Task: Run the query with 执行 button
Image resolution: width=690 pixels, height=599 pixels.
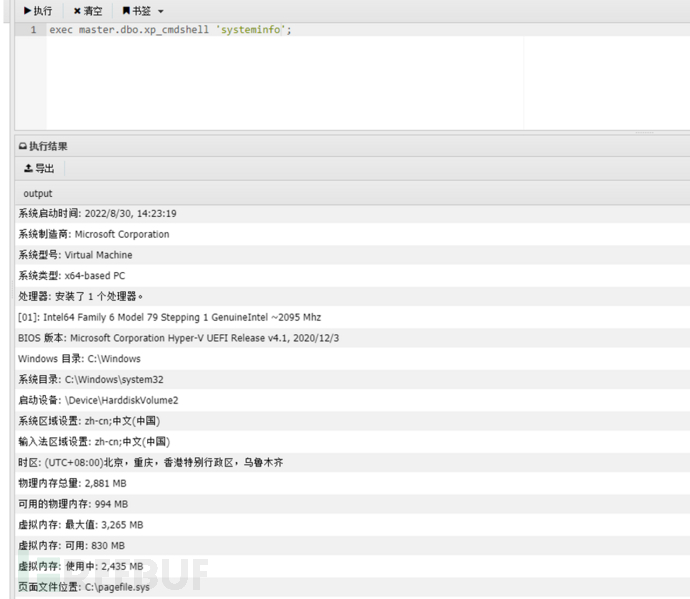Action: click(38, 11)
